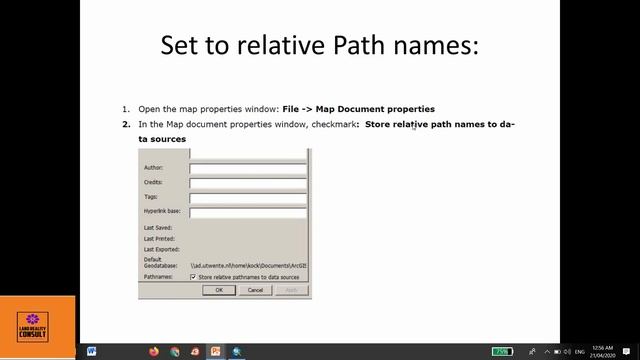Click the Author input field
640x360 pixels.
tap(248, 169)
